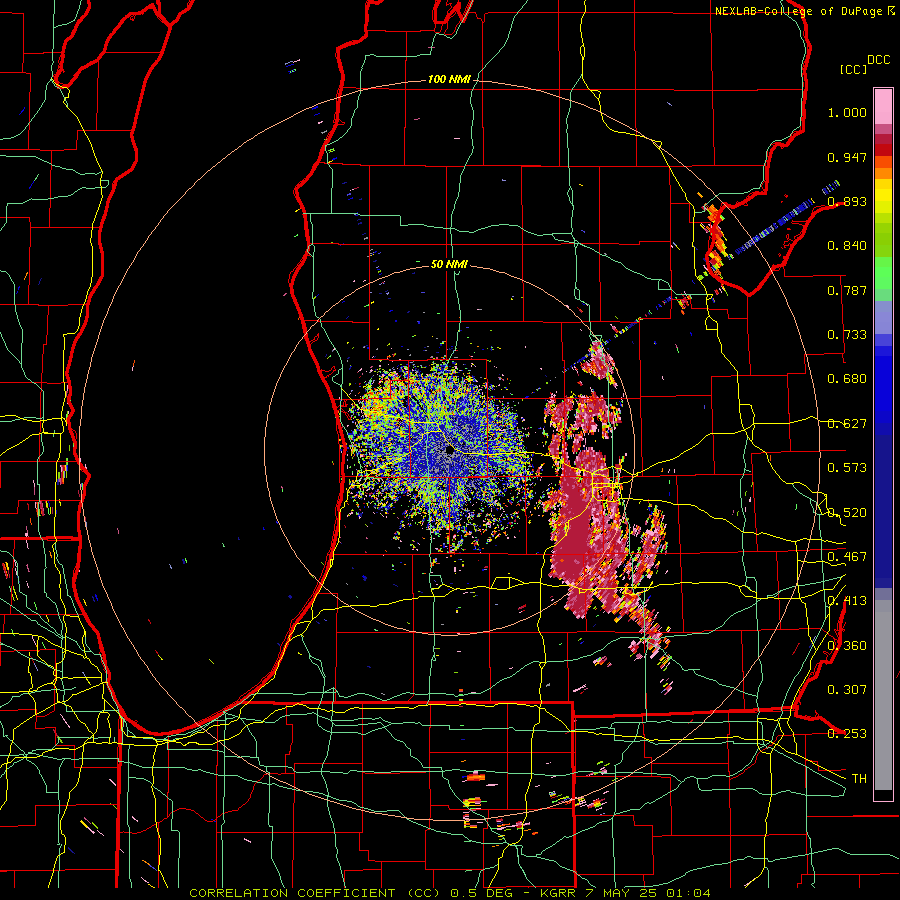Click the 50 NMI range ring label
This screenshot has width=900, height=900.
pos(449,264)
